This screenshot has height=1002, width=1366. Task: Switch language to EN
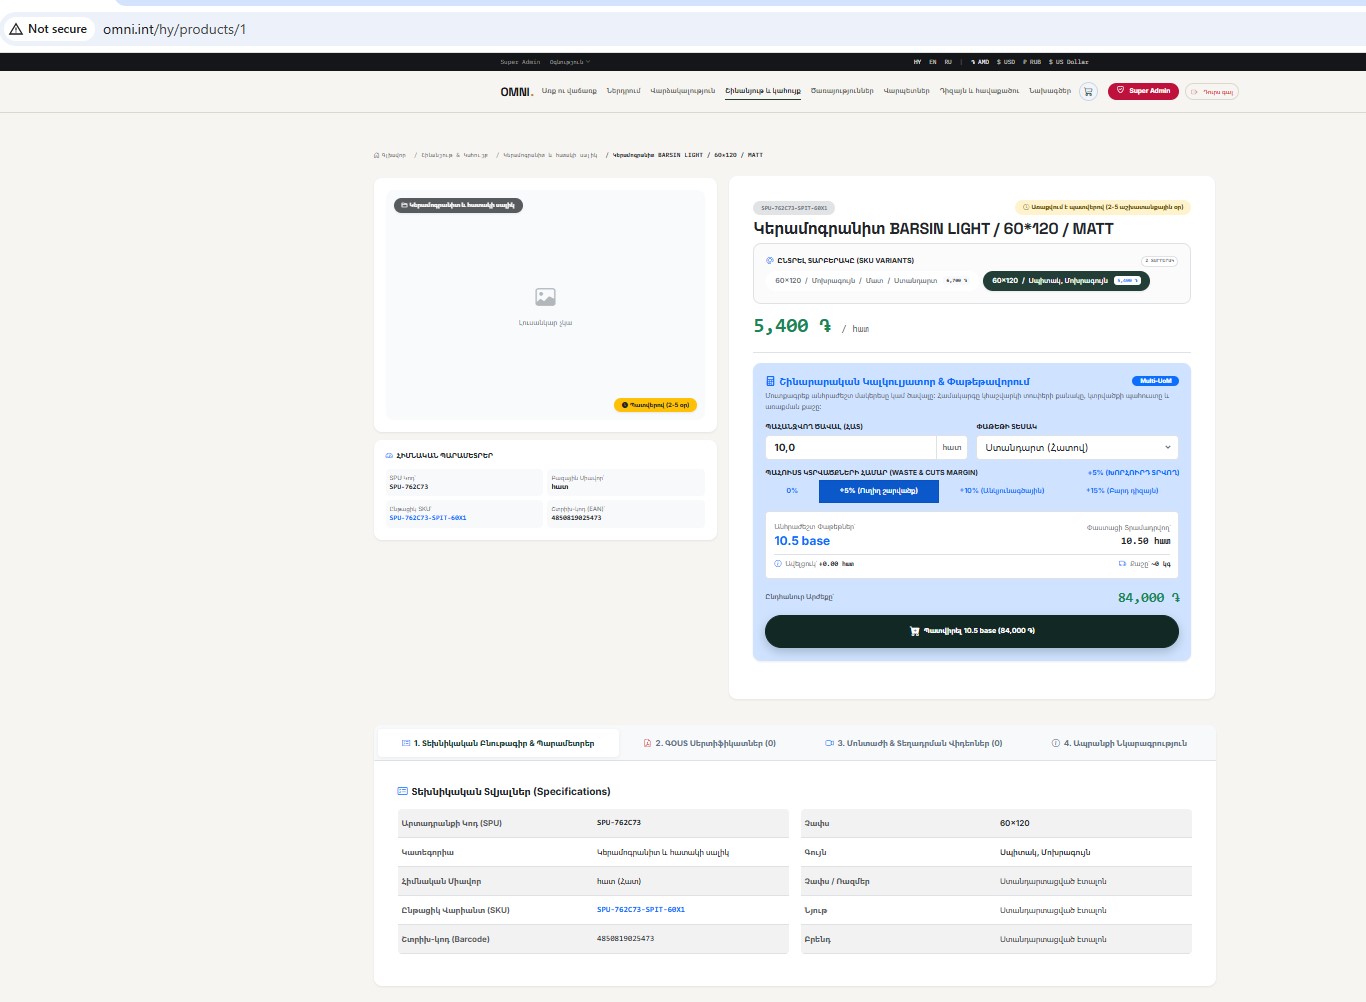pyautogui.click(x=933, y=62)
